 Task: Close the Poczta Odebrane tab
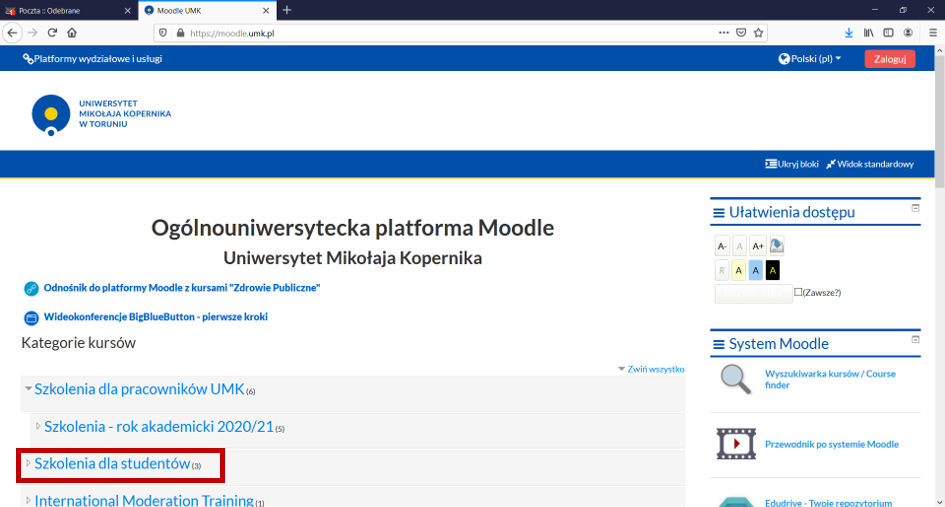[127, 10]
